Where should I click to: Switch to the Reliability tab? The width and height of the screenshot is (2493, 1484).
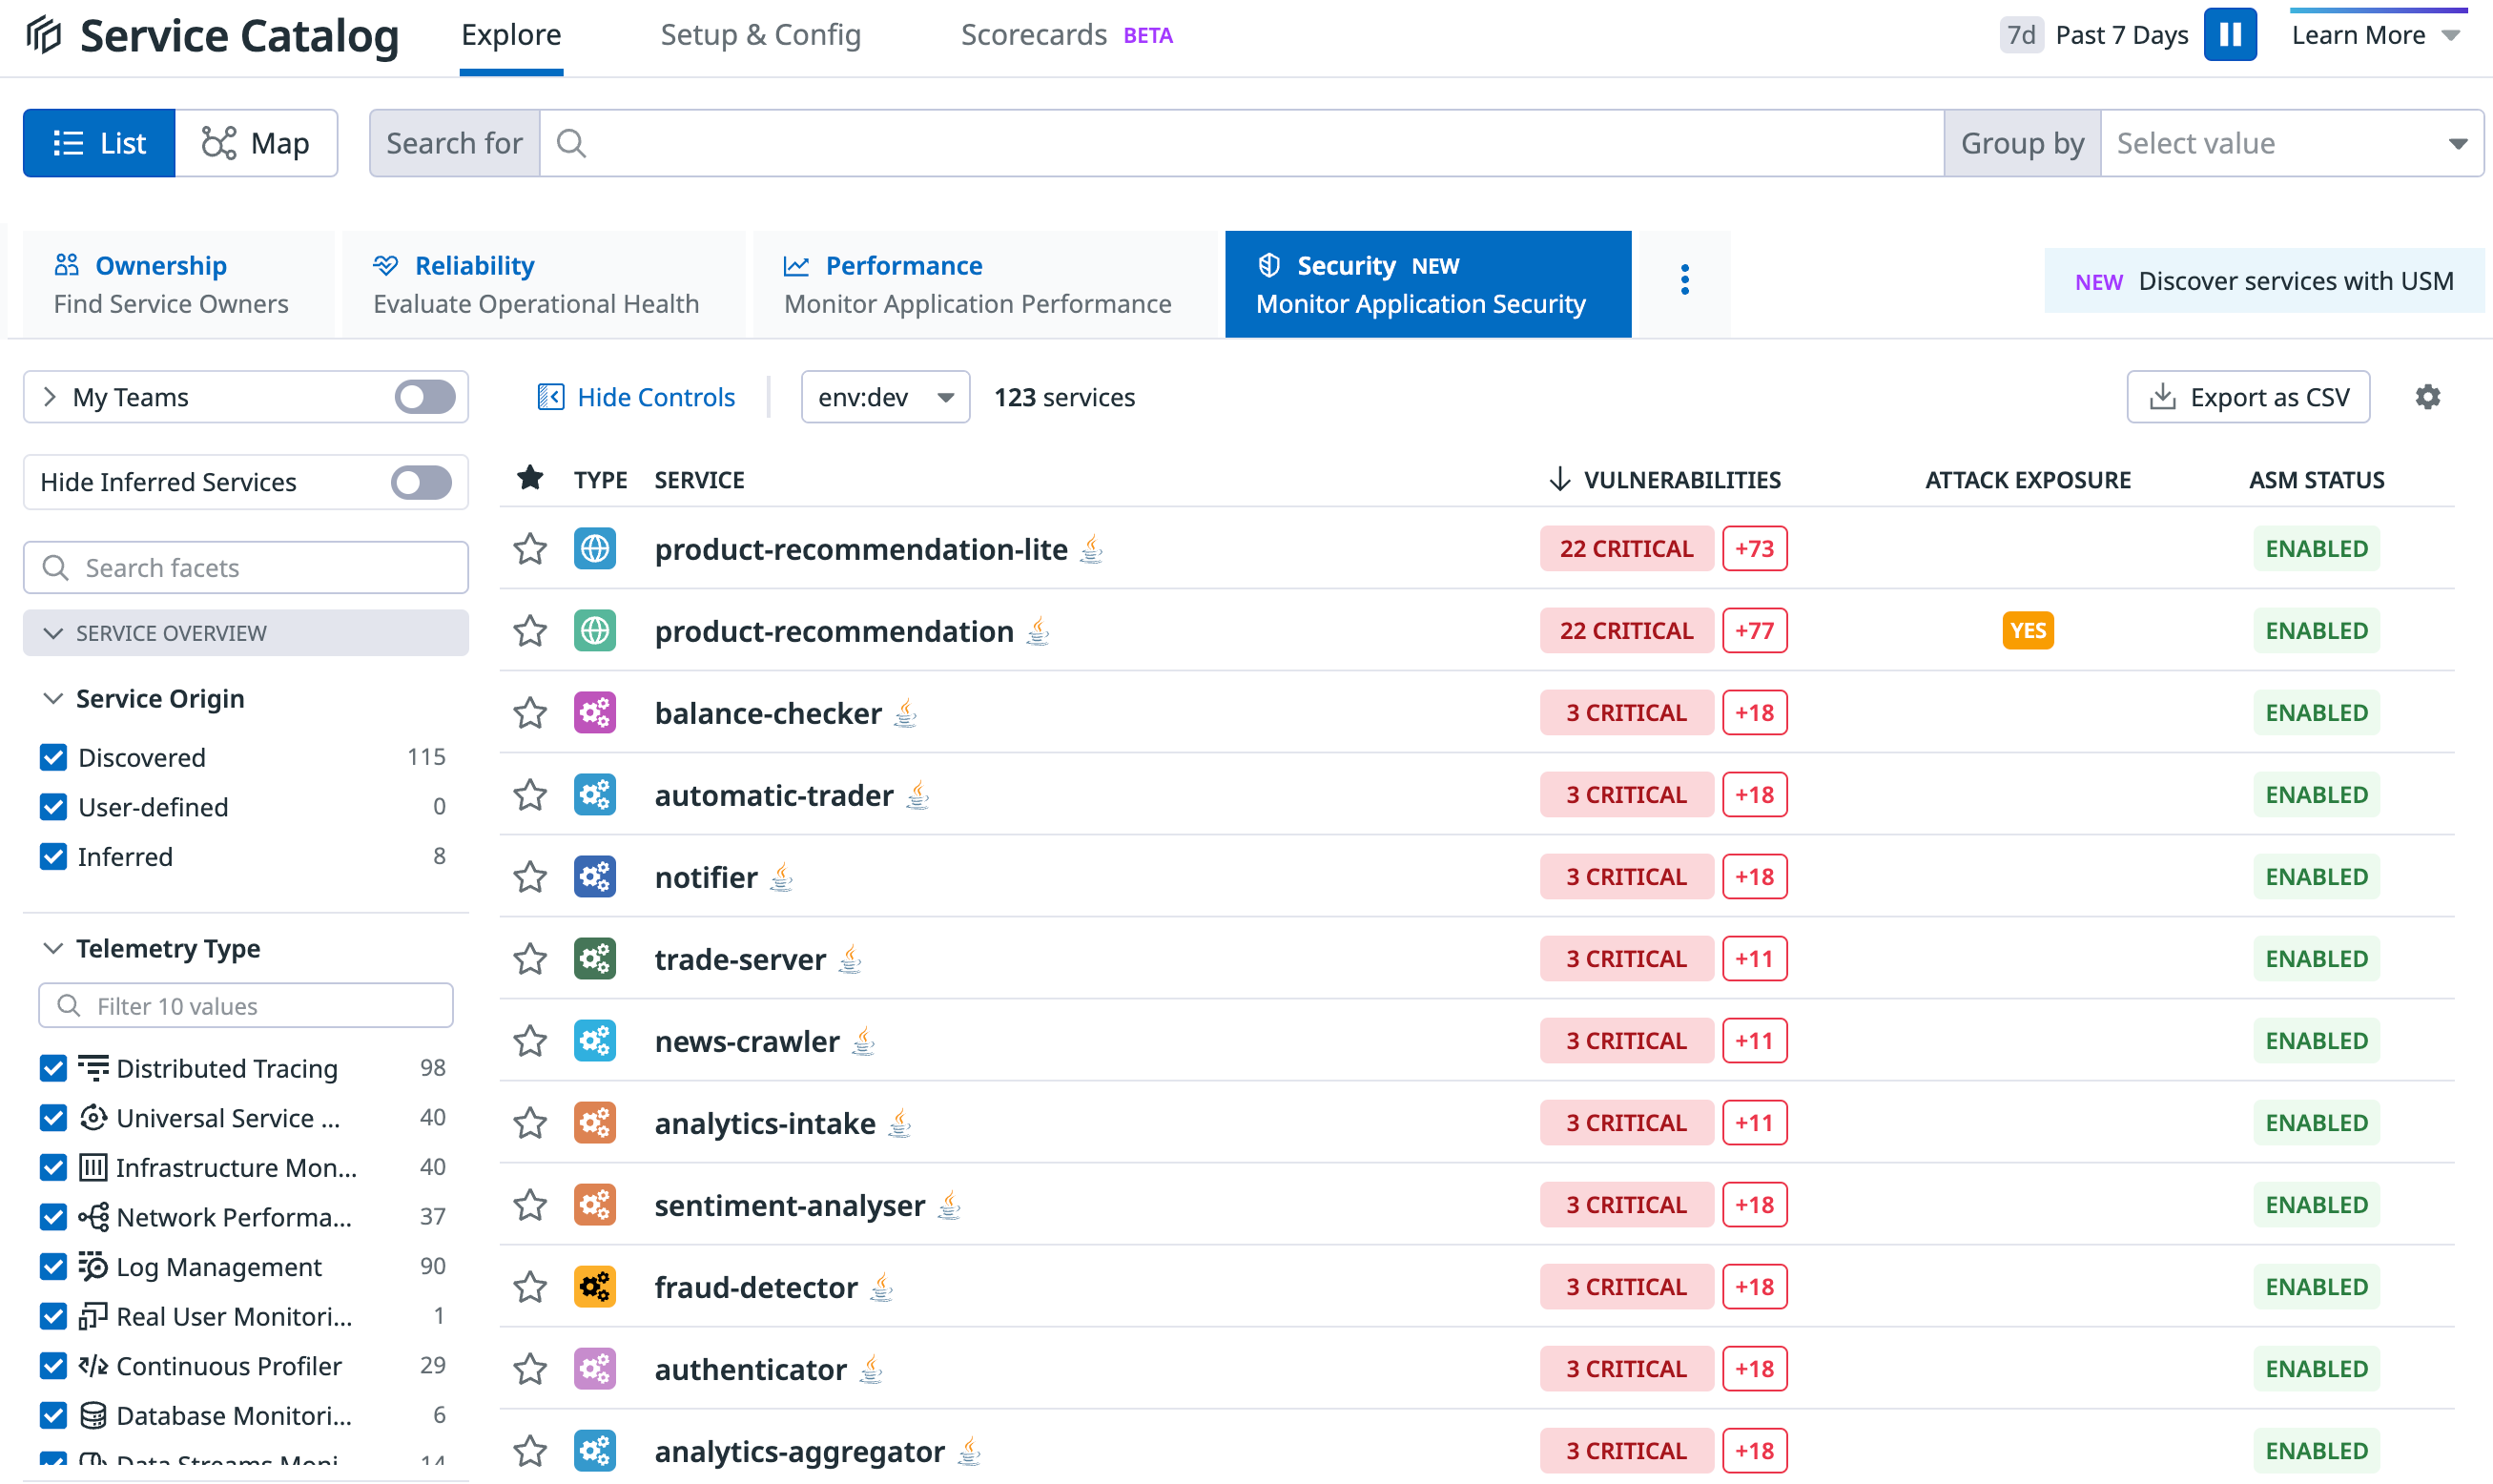click(542, 284)
